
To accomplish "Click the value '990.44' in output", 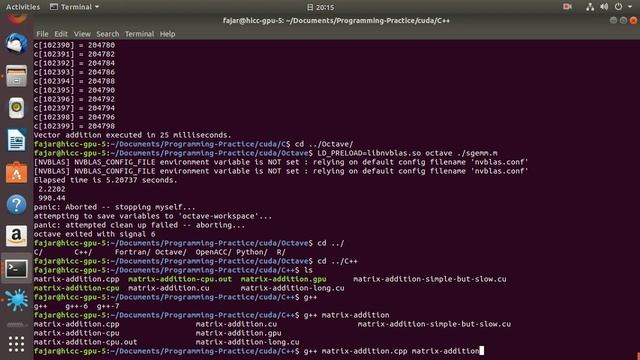I will 52,198.
